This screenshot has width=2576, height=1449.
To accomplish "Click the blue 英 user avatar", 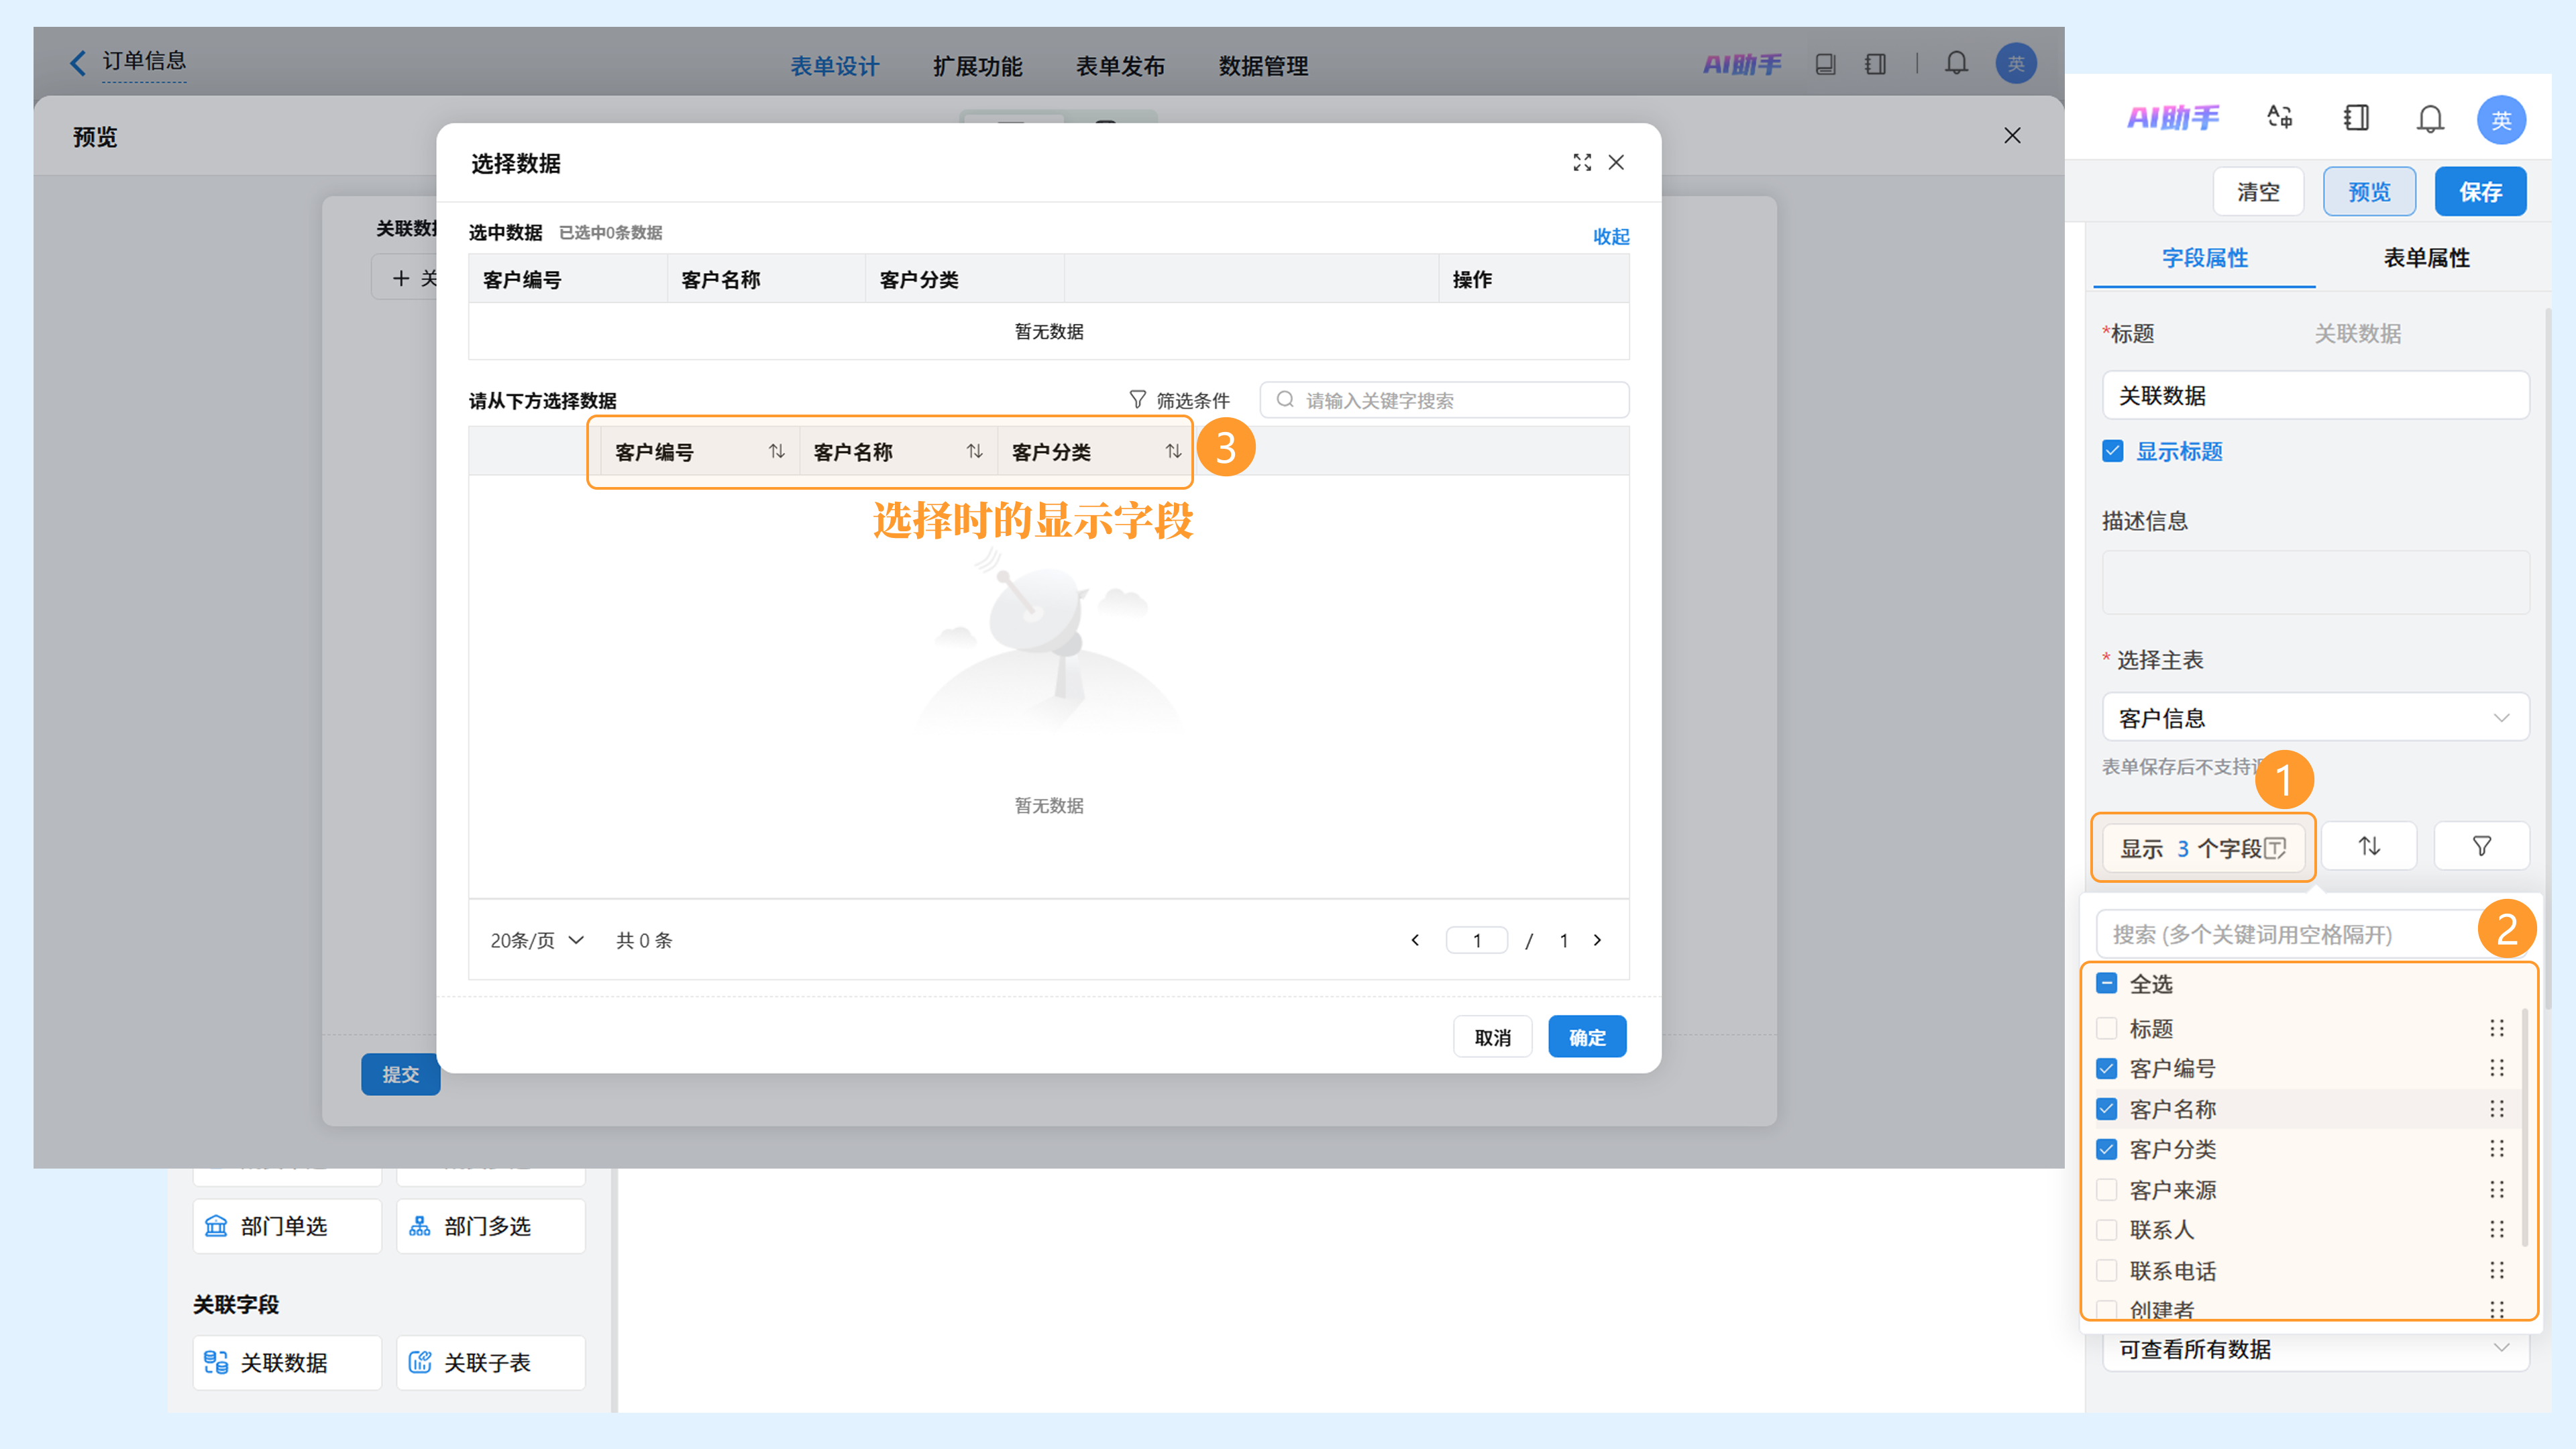I will click(x=2501, y=120).
